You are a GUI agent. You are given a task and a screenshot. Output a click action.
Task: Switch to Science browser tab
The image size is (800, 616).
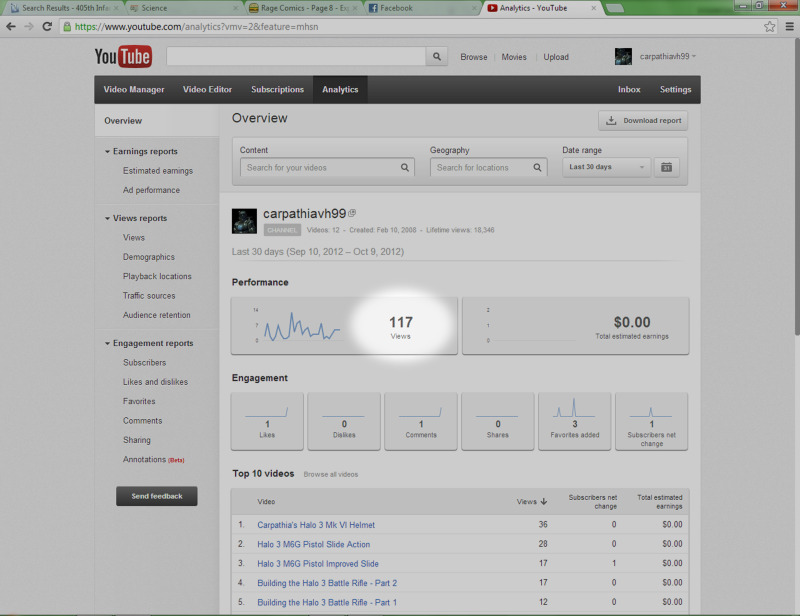pyautogui.click(x=183, y=8)
